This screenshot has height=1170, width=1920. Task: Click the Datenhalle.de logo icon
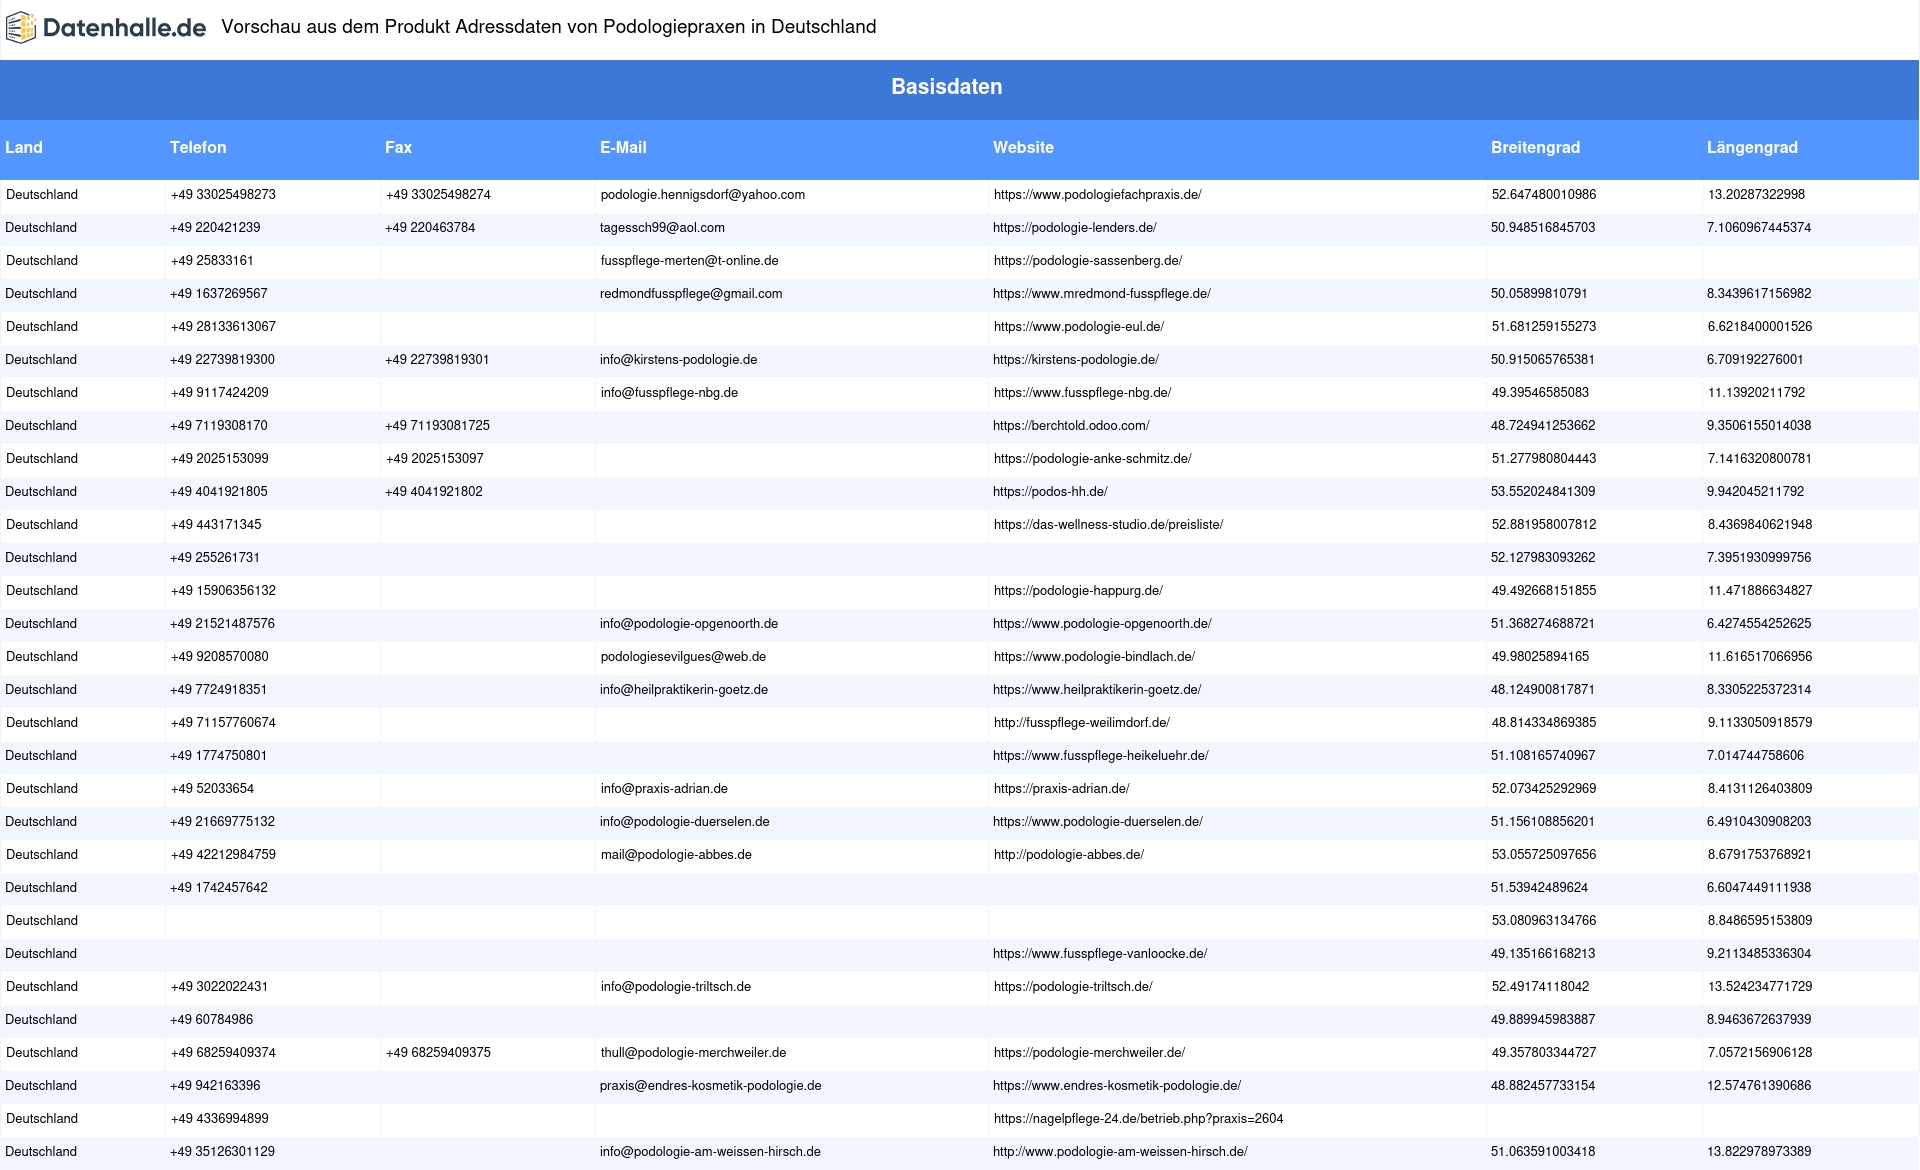[21, 28]
